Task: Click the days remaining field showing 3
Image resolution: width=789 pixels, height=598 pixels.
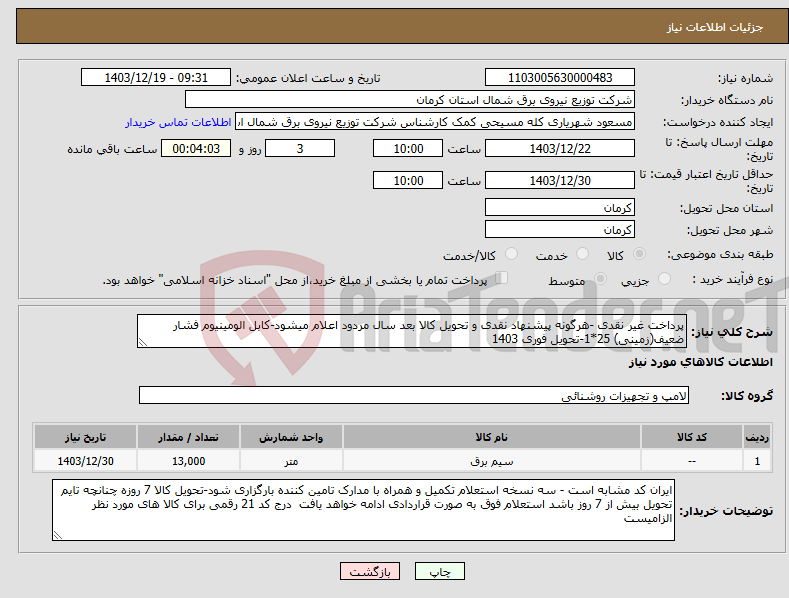Action: pos(300,148)
